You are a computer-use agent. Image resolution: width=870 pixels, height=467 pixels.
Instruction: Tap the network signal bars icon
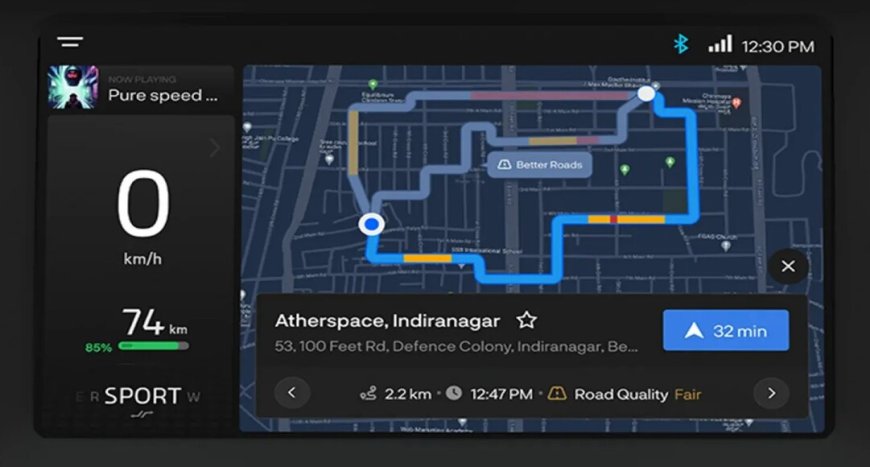pos(720,45)
